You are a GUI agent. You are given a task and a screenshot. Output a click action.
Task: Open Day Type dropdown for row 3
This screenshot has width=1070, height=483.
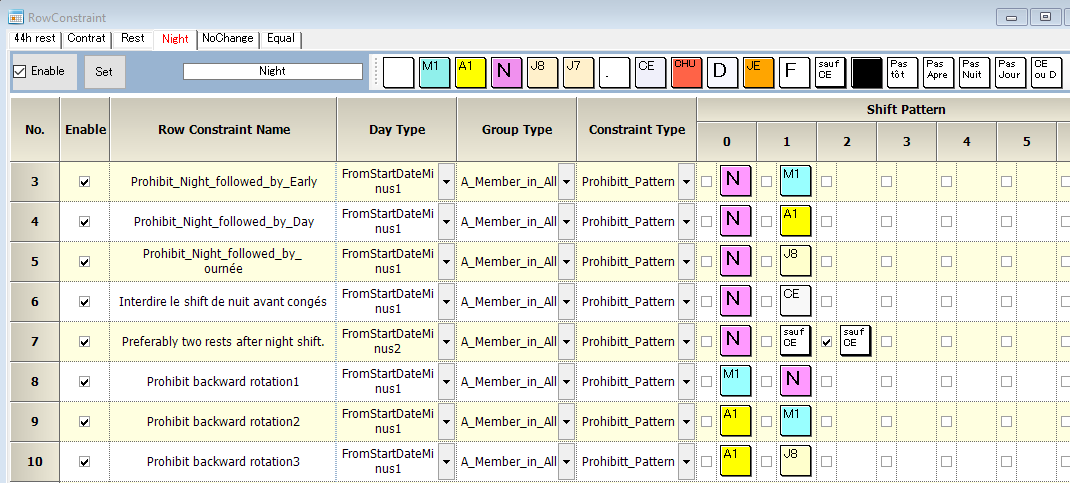coord(446,181)
